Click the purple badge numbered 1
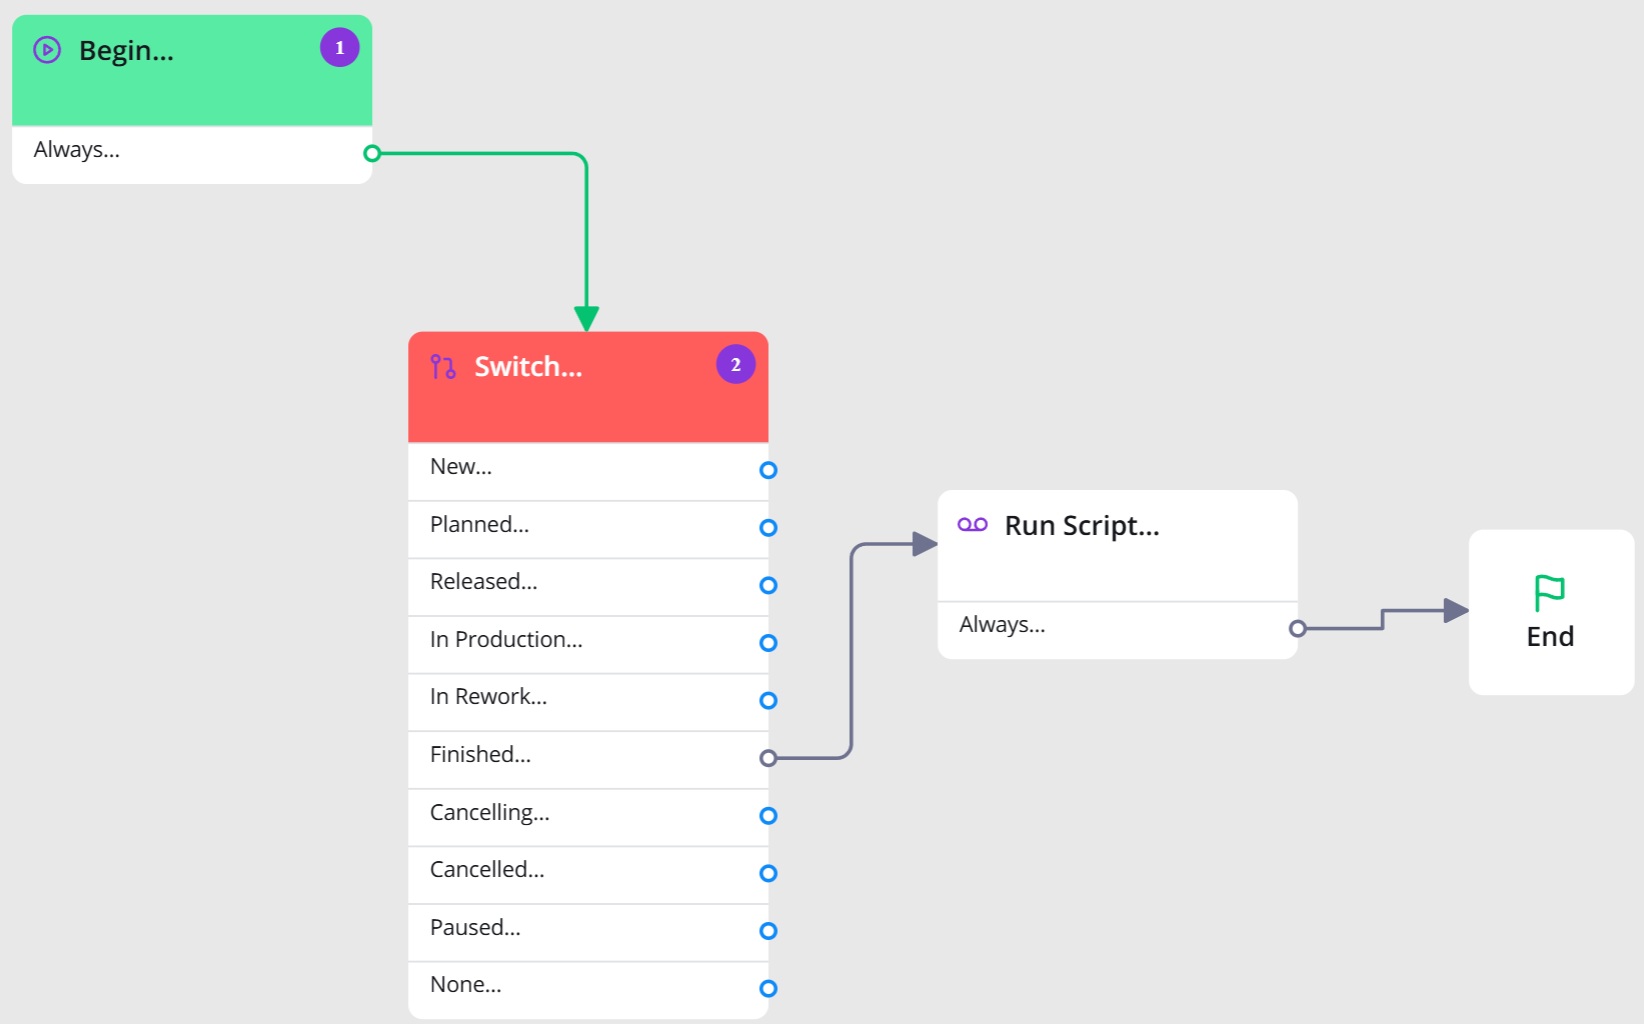Viewport: 1644px width, 1024px height. (x=340, y=48)
